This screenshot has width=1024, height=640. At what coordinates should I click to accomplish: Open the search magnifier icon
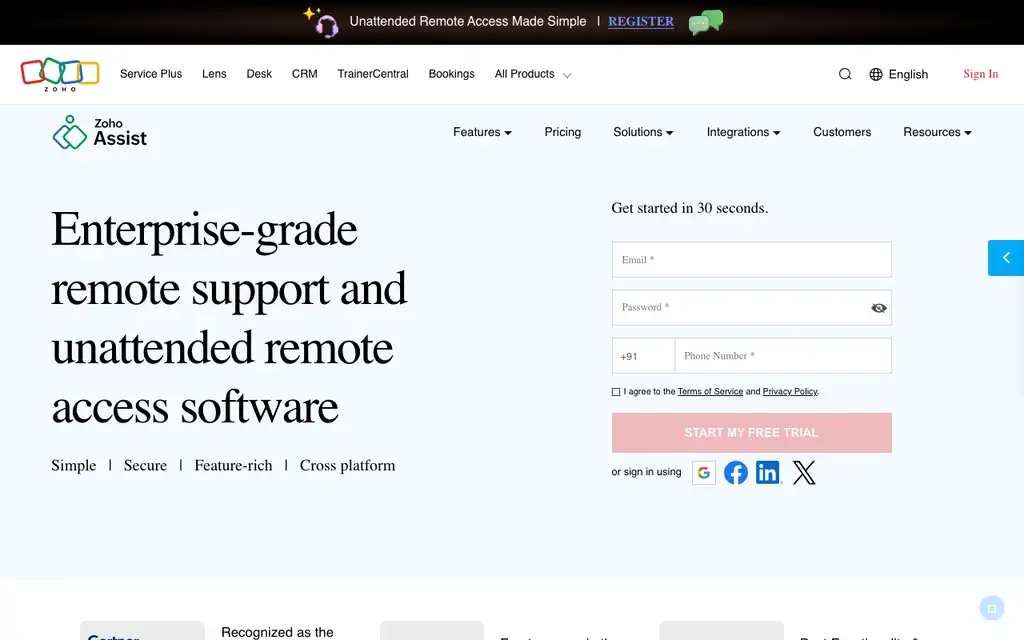(844, 74)
